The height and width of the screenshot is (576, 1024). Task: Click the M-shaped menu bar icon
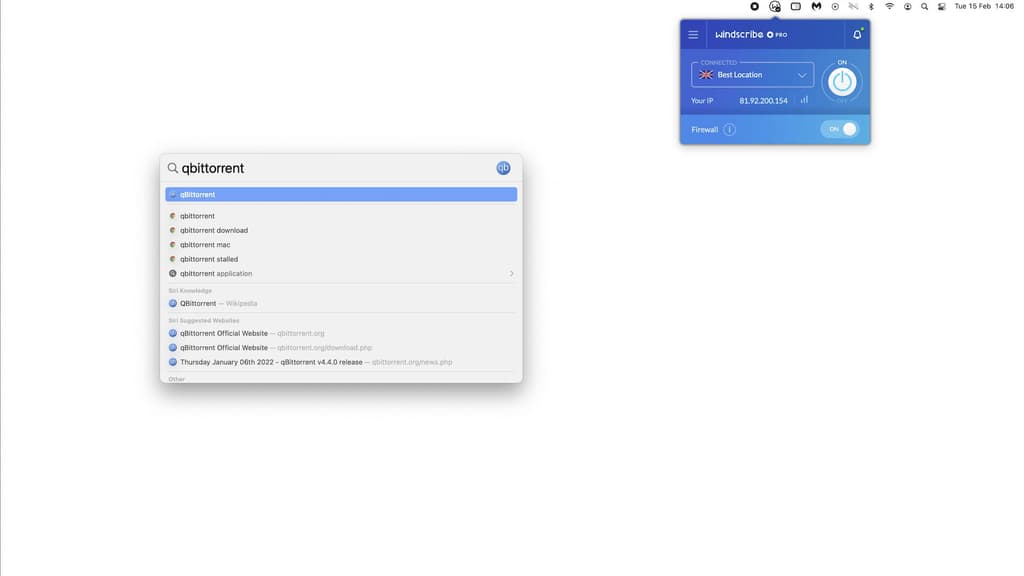[816, 7]
